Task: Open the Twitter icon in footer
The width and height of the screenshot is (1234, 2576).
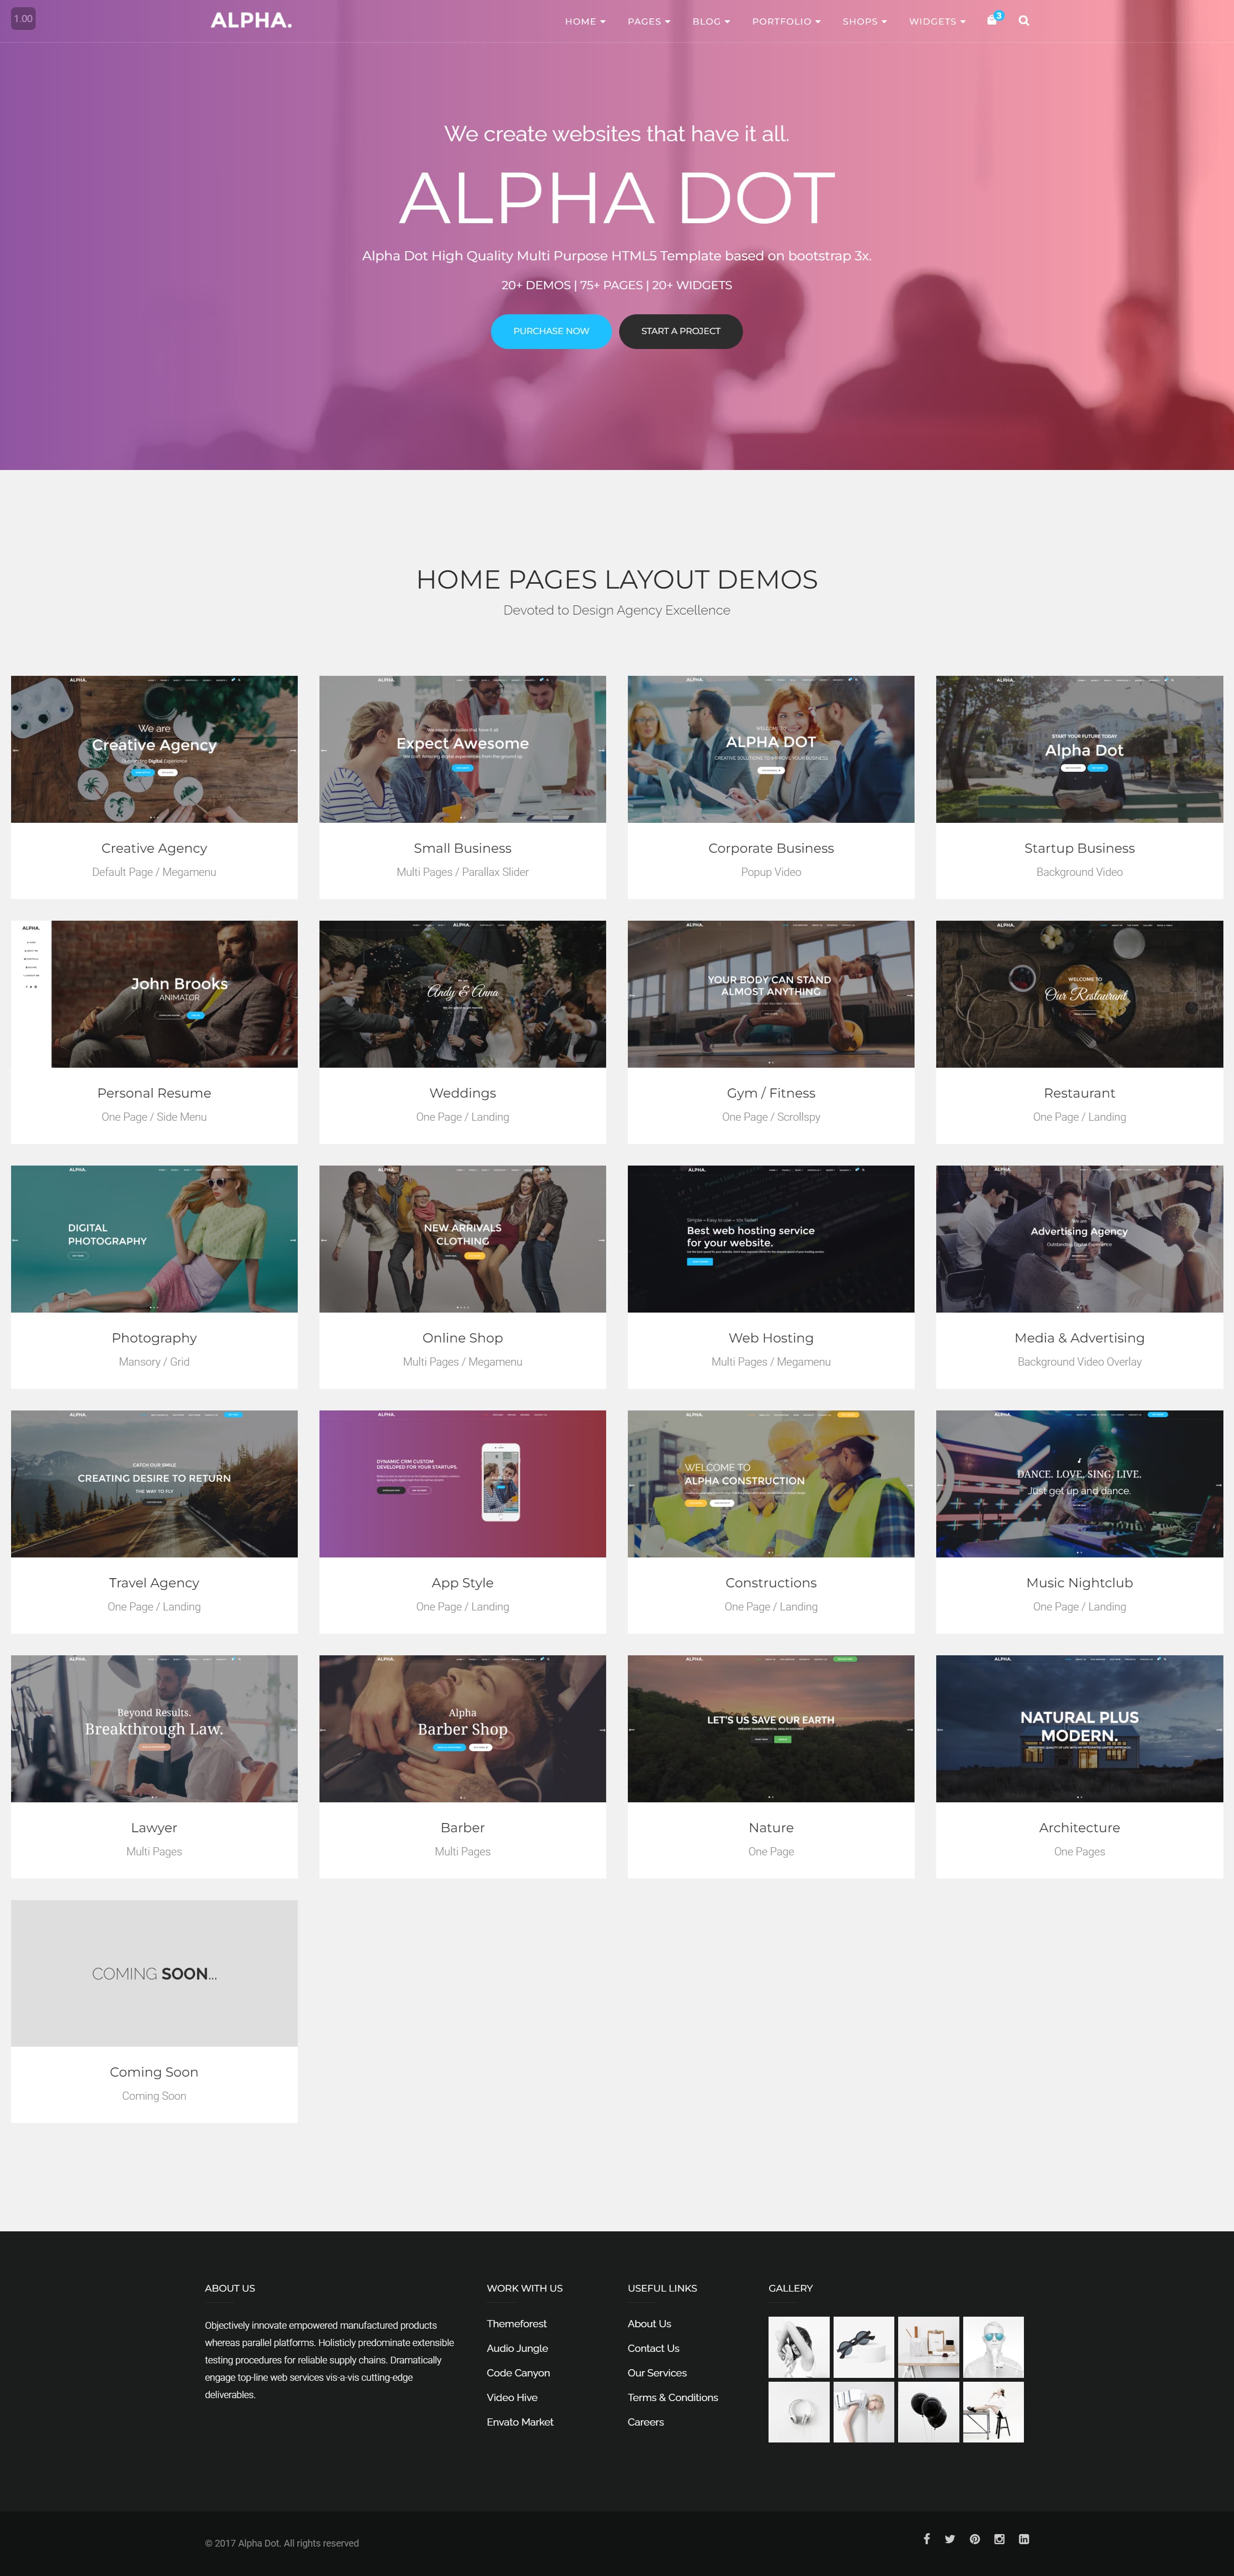Action: (950, 2538)
